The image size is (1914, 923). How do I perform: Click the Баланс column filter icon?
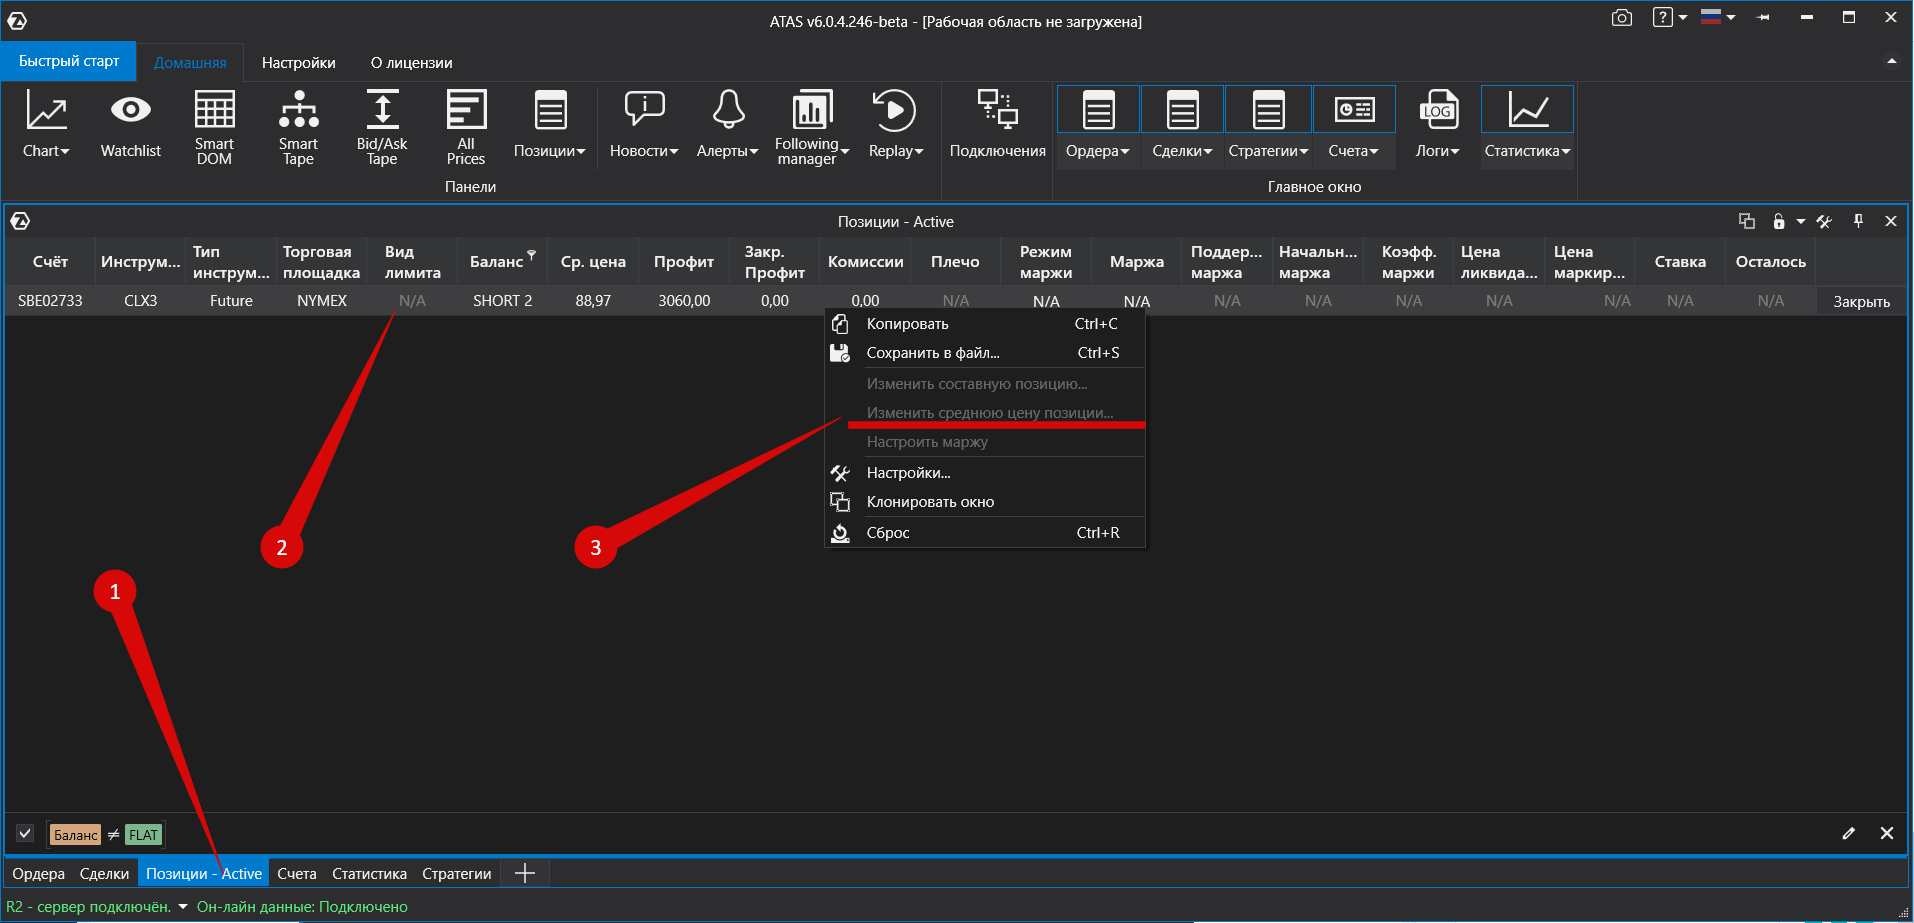tap(532, 255)
